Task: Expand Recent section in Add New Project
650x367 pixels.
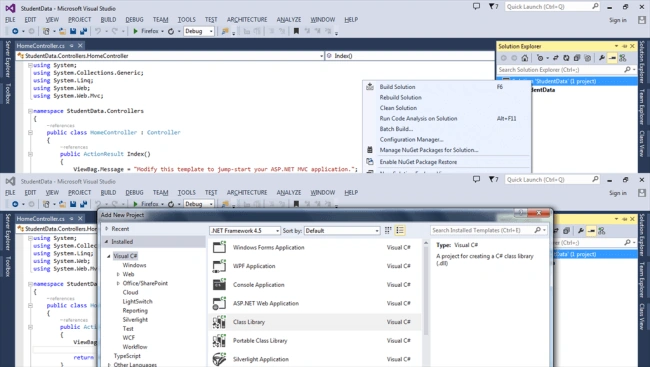Action: coord(107,228)
